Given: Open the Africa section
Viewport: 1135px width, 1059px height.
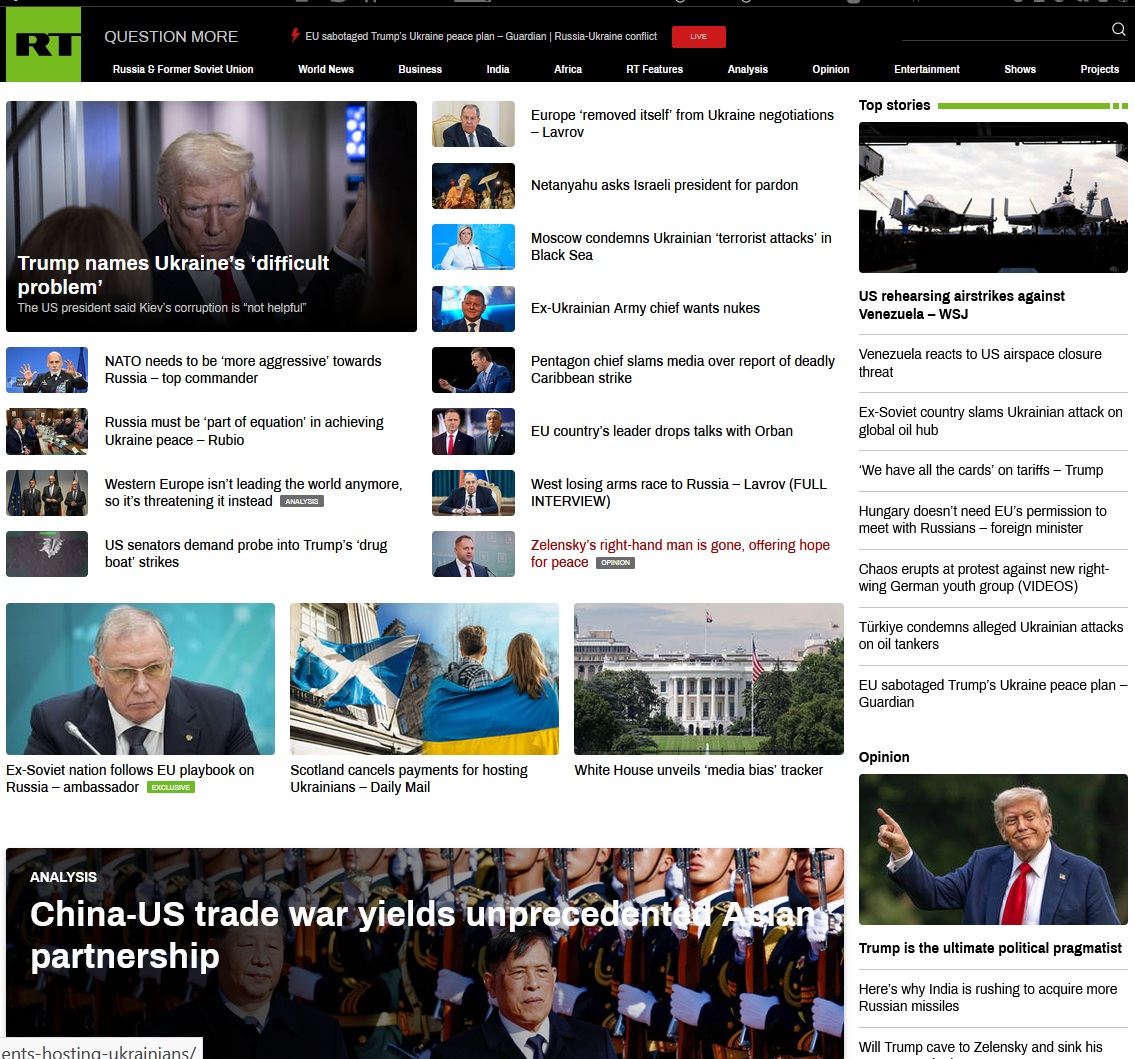Looking at the screenshot, I should coord(568,69).
